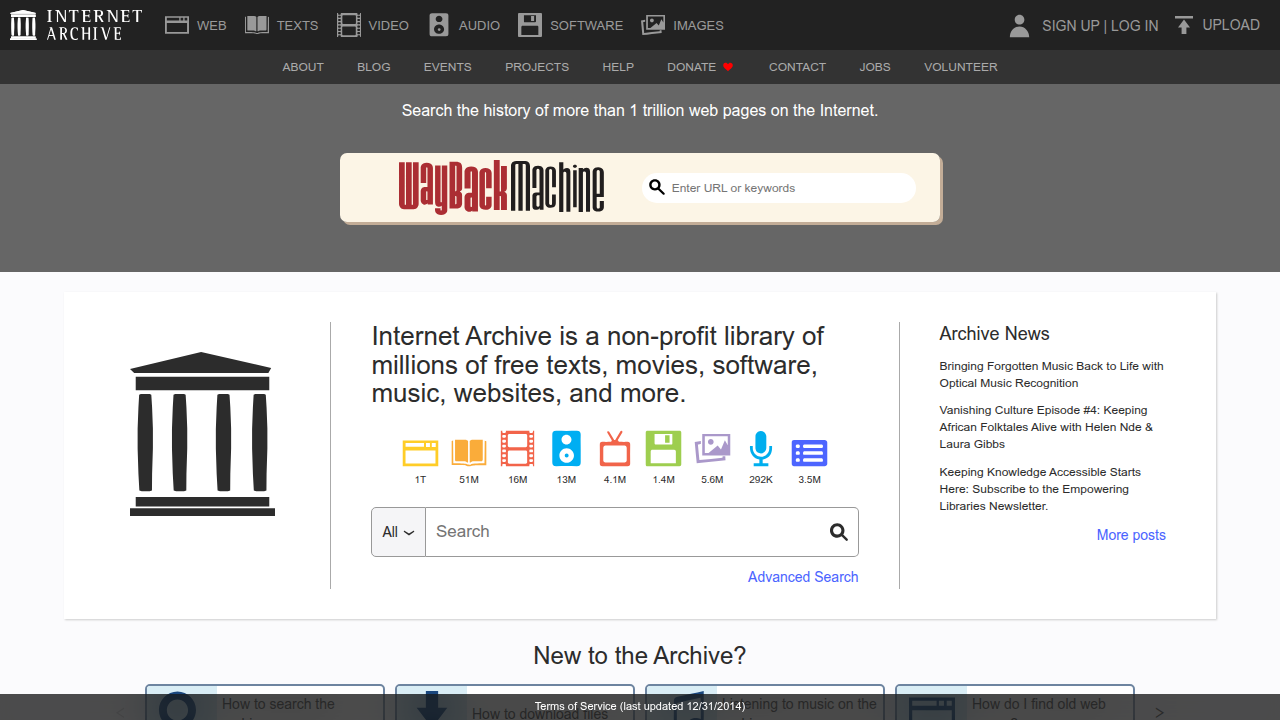Click the user avatar icon
Image resolution: width=1280 pixels, height=720 pixels.
pyautogui.click(x=1019, y=25)
